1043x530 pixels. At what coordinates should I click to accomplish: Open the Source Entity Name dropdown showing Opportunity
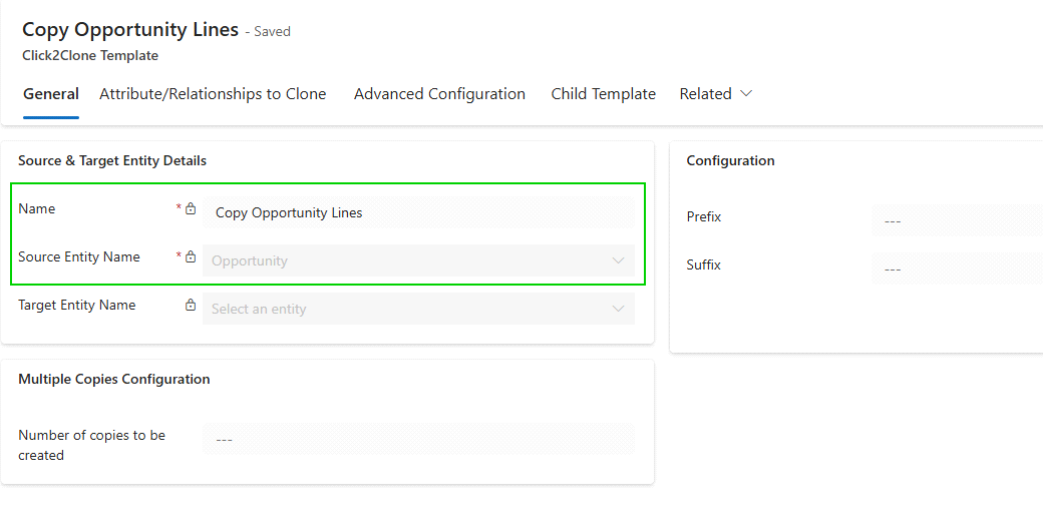point(418,261)
